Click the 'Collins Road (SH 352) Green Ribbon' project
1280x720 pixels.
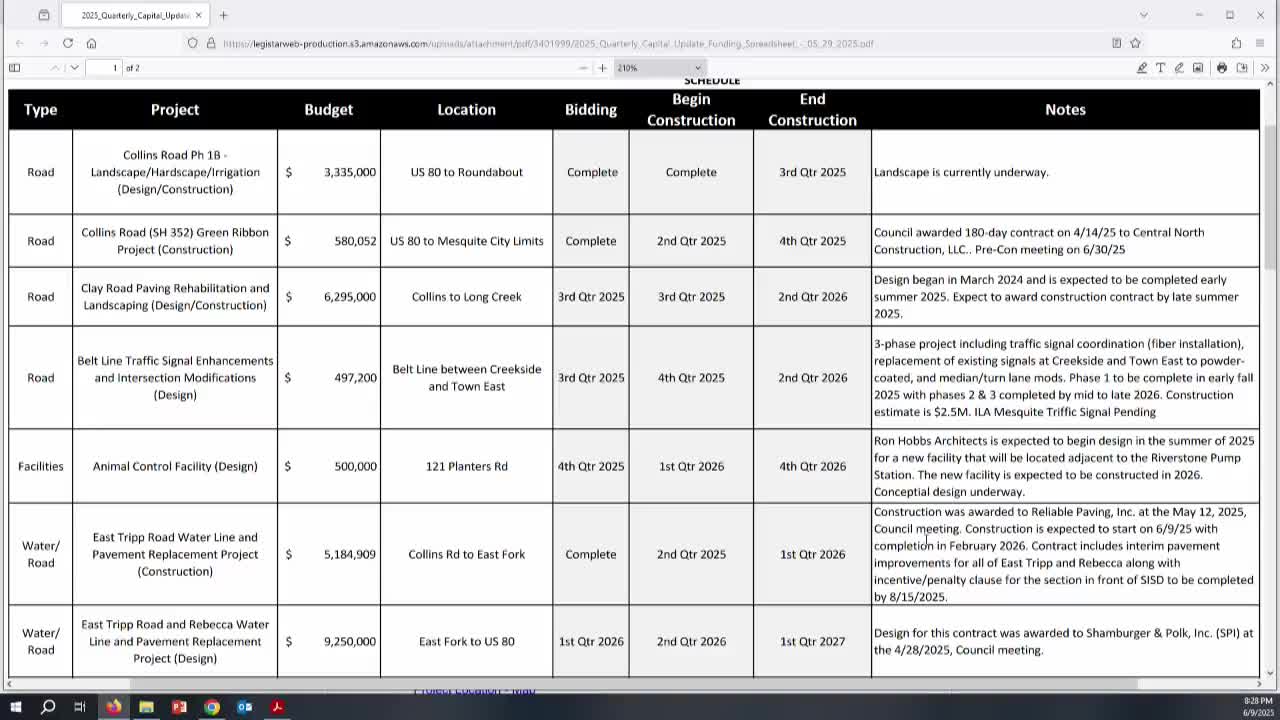pyautogui.click(x=175, y=241)
